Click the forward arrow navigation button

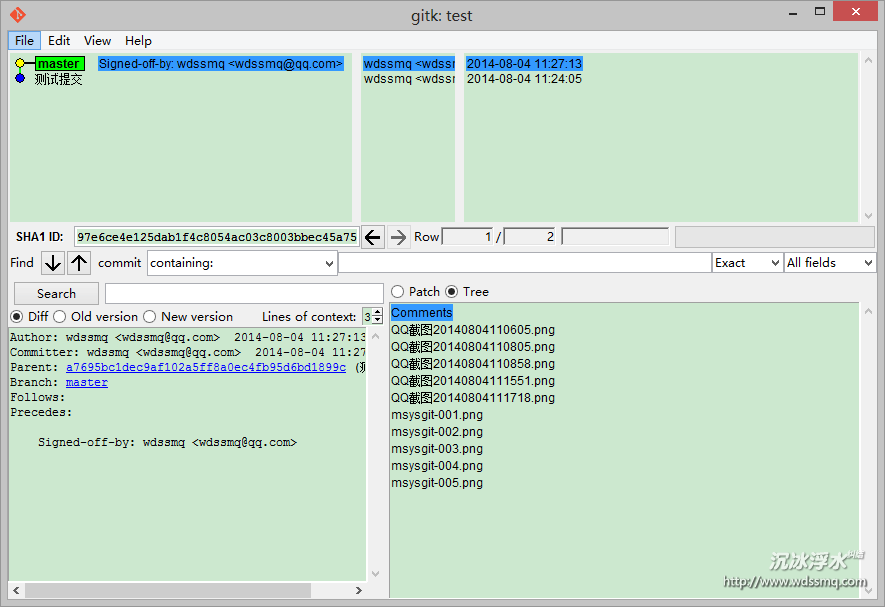point(398,237)
